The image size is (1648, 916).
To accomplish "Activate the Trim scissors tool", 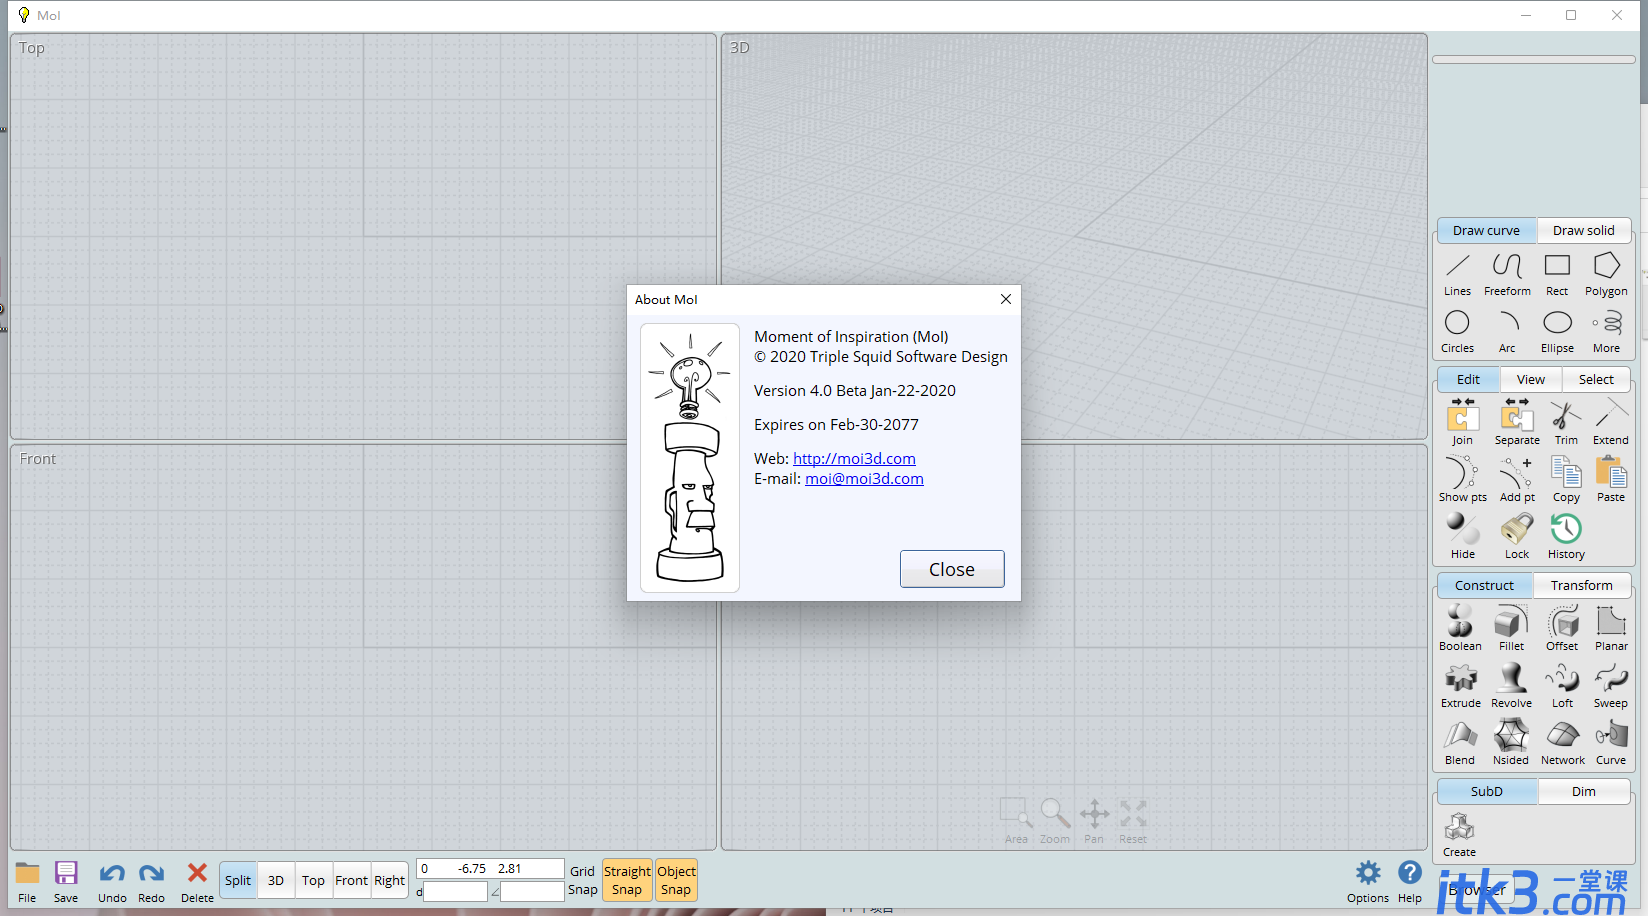I will tap(1566, 422).
